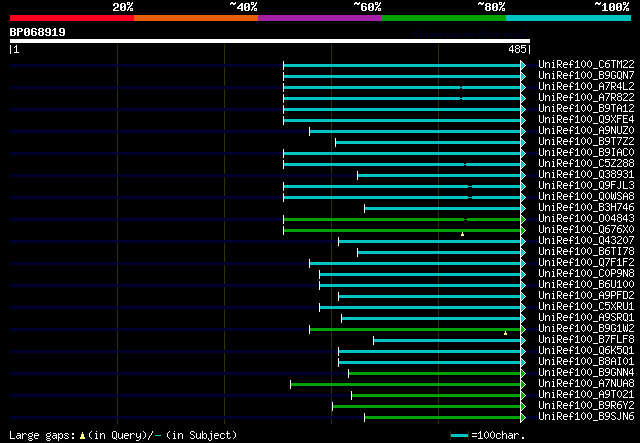Click the green arrowhead ending UniRef100_B9R6Y2 alignment

coord(523,407)
